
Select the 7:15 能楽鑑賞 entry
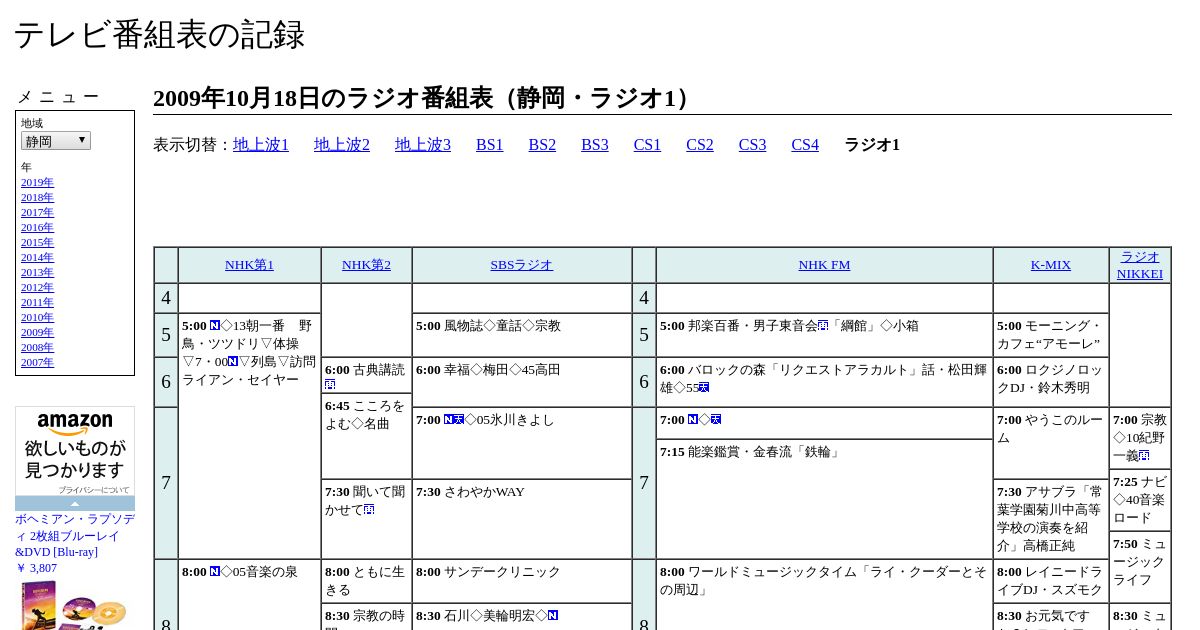[x=824, y=499]
